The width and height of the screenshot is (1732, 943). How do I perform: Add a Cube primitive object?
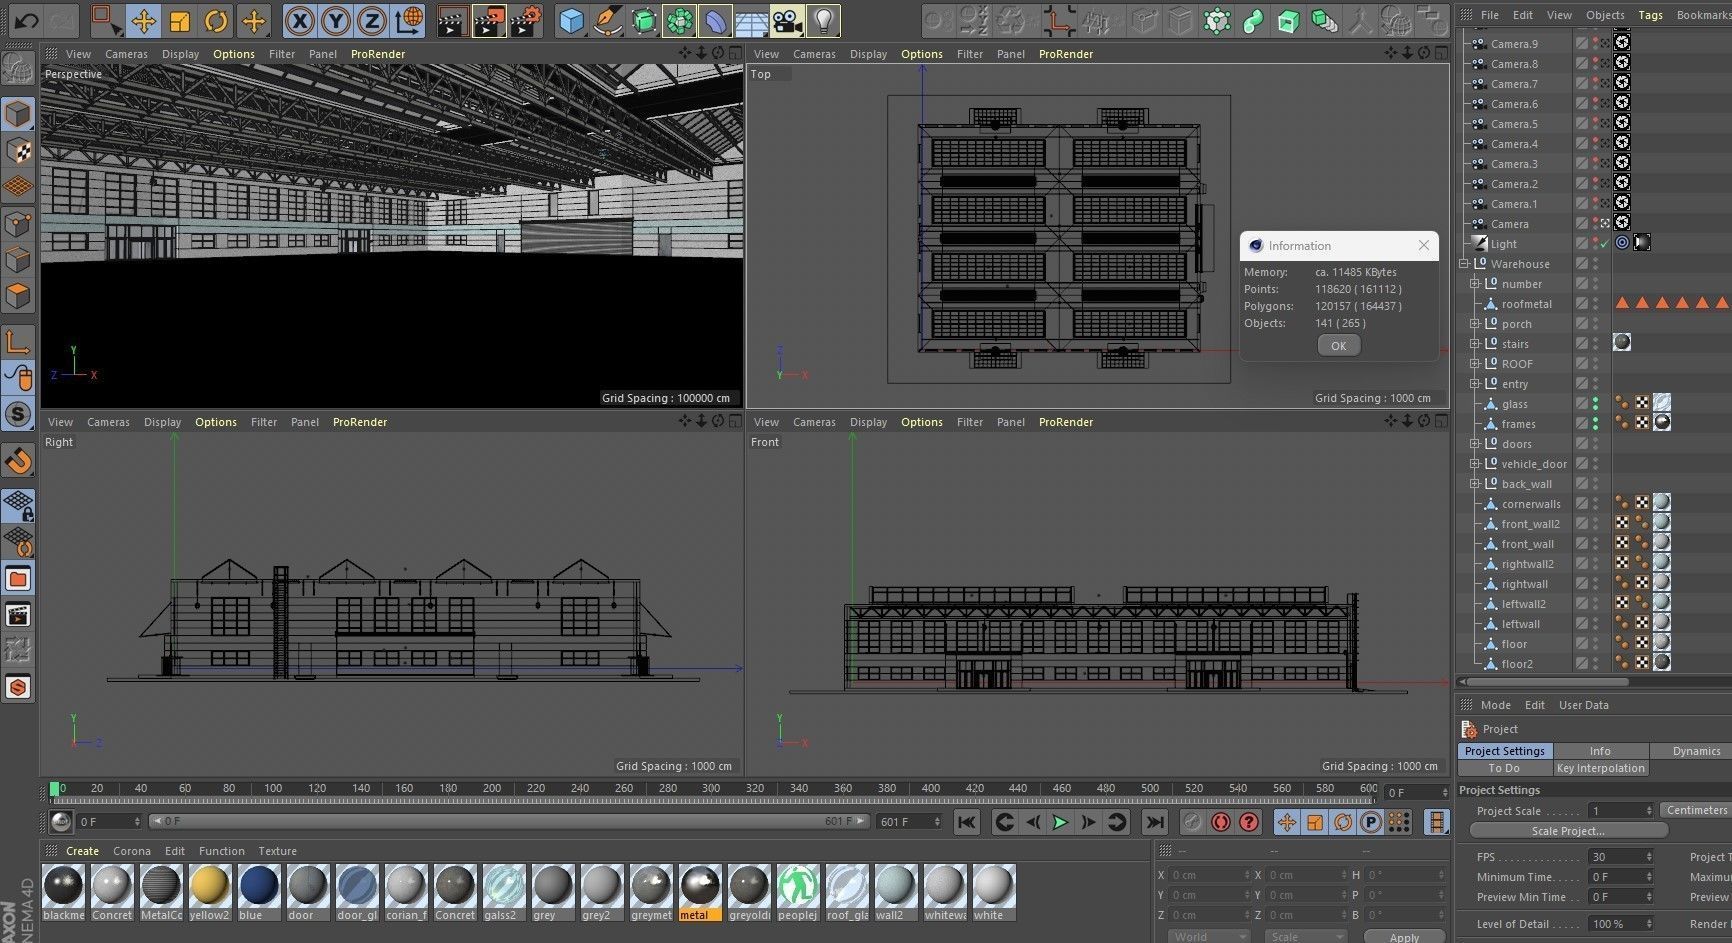(x=571, y=20)
